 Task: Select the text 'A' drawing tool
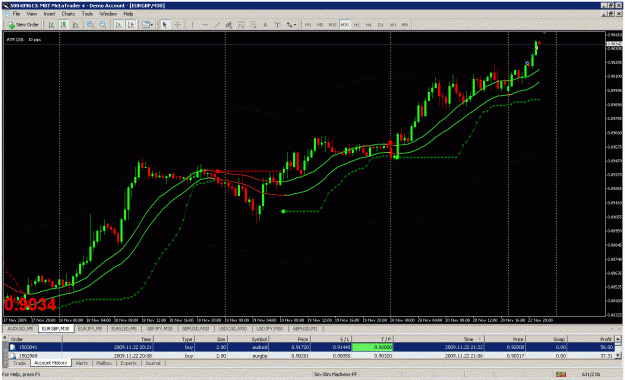pos(265,25)
